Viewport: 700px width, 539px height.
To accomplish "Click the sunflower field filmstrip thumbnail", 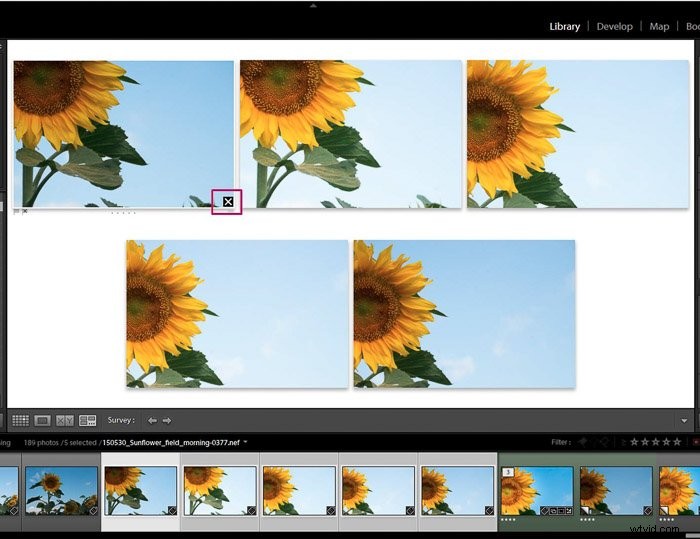I will point(62,491).
